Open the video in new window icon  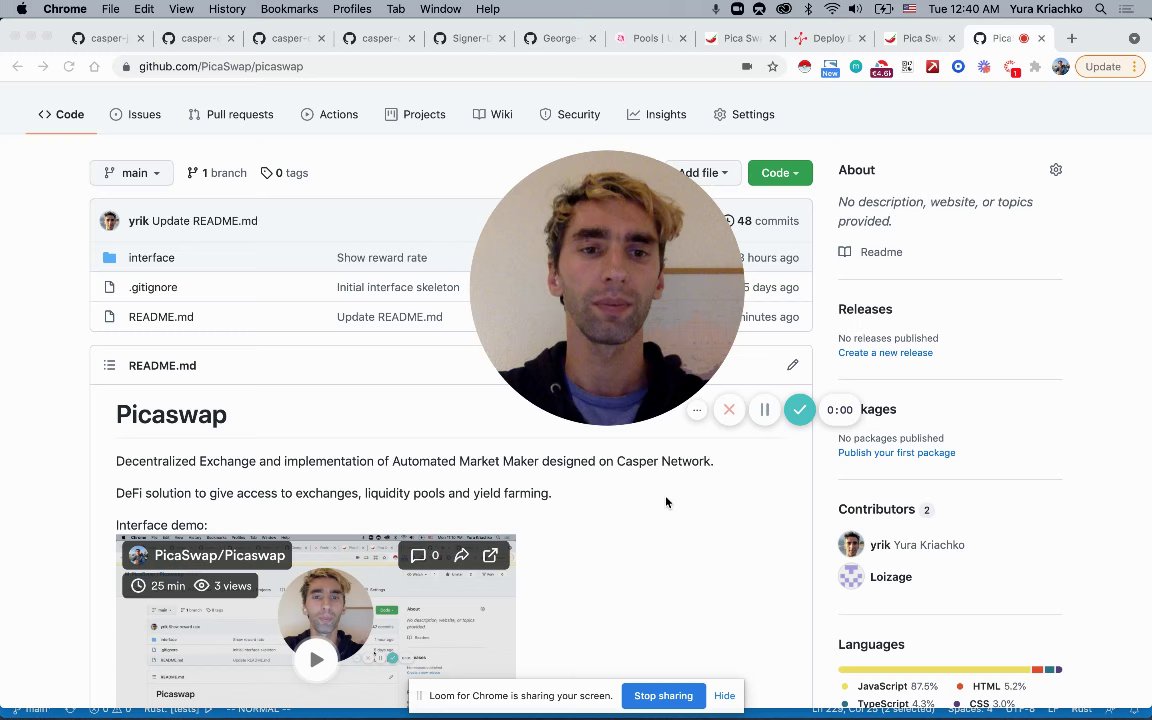pyautogui.click(x=490, y=555)
